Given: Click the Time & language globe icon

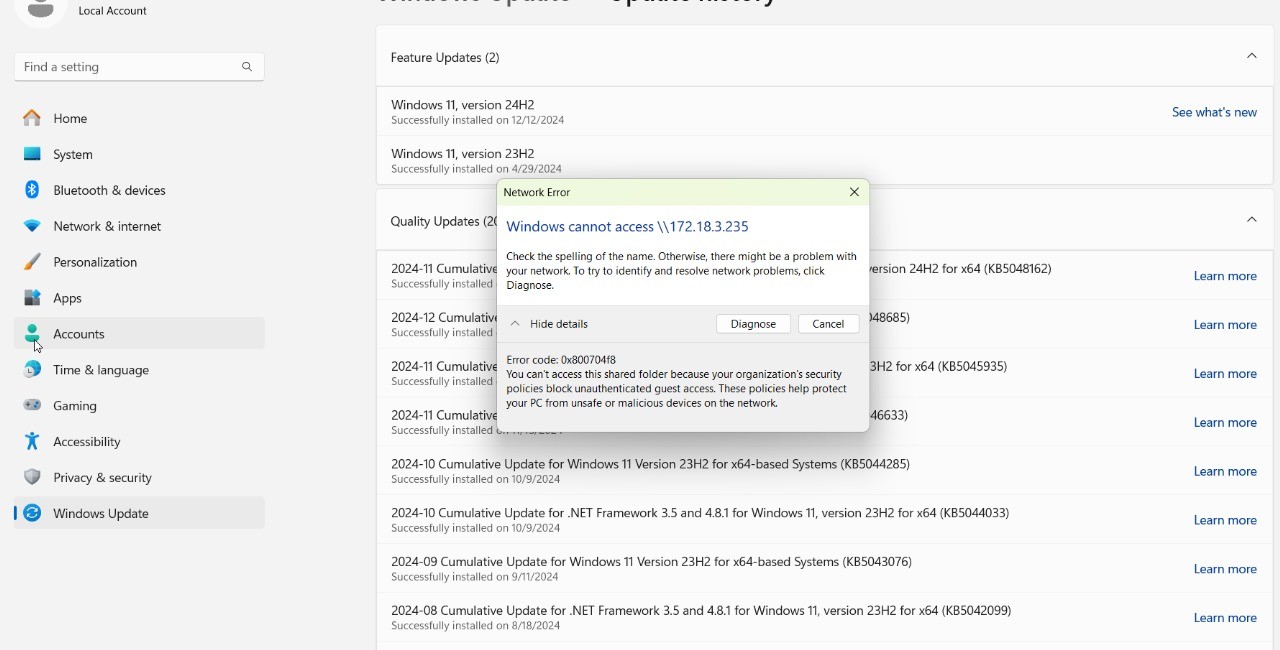Looking at the screenshot, I should [32, 370].
